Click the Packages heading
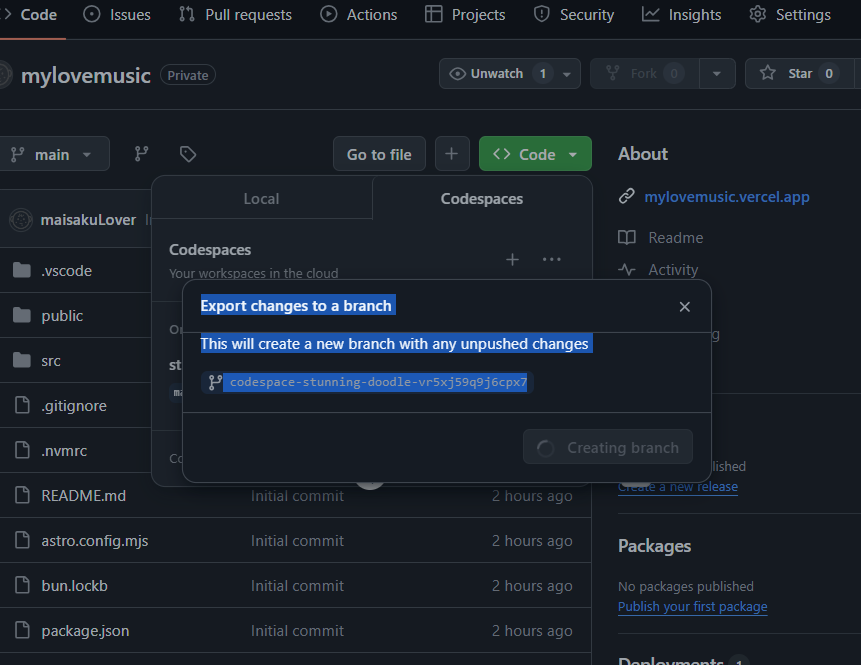Screen dimensions: 861x665 (x=654, y=546)
